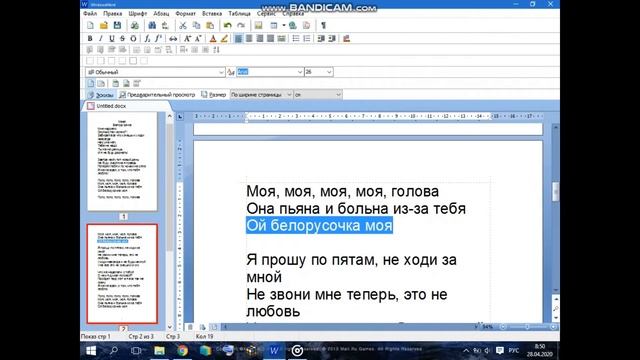This screenshot has height=360, width=640.
Task: Pick highlight color with marker icon
Action: point(224,39)
